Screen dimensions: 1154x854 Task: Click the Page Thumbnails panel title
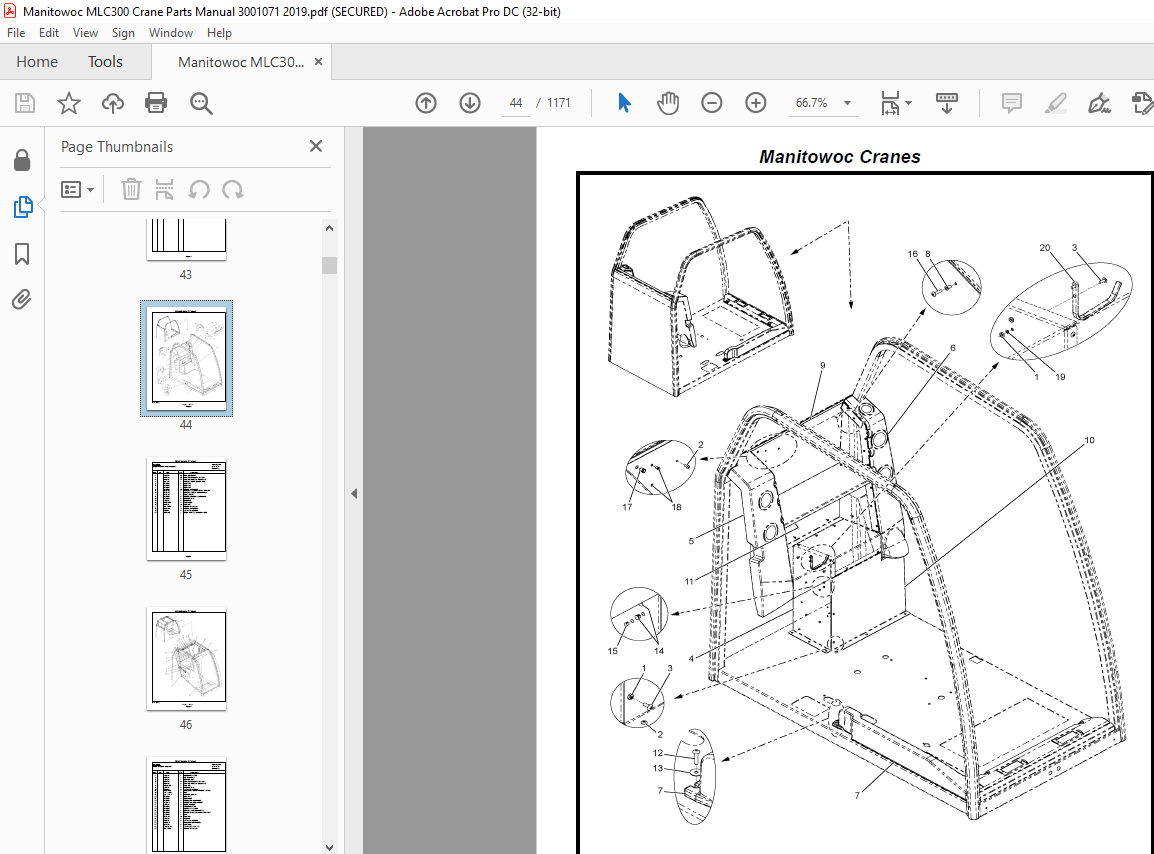tap(117, 147)
